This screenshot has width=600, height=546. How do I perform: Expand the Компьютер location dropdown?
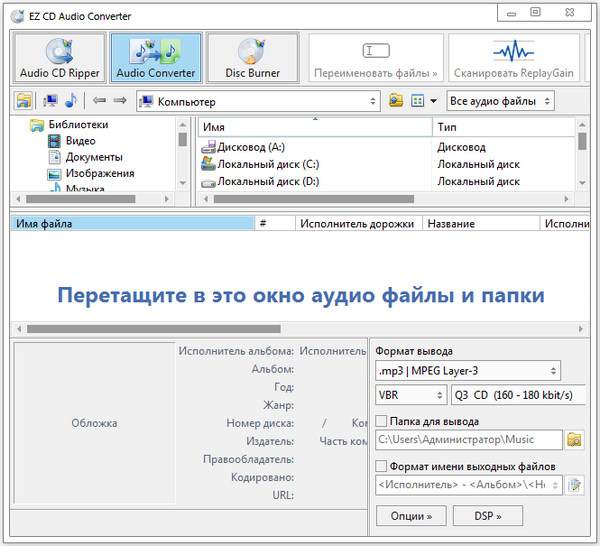coord(258,101)
